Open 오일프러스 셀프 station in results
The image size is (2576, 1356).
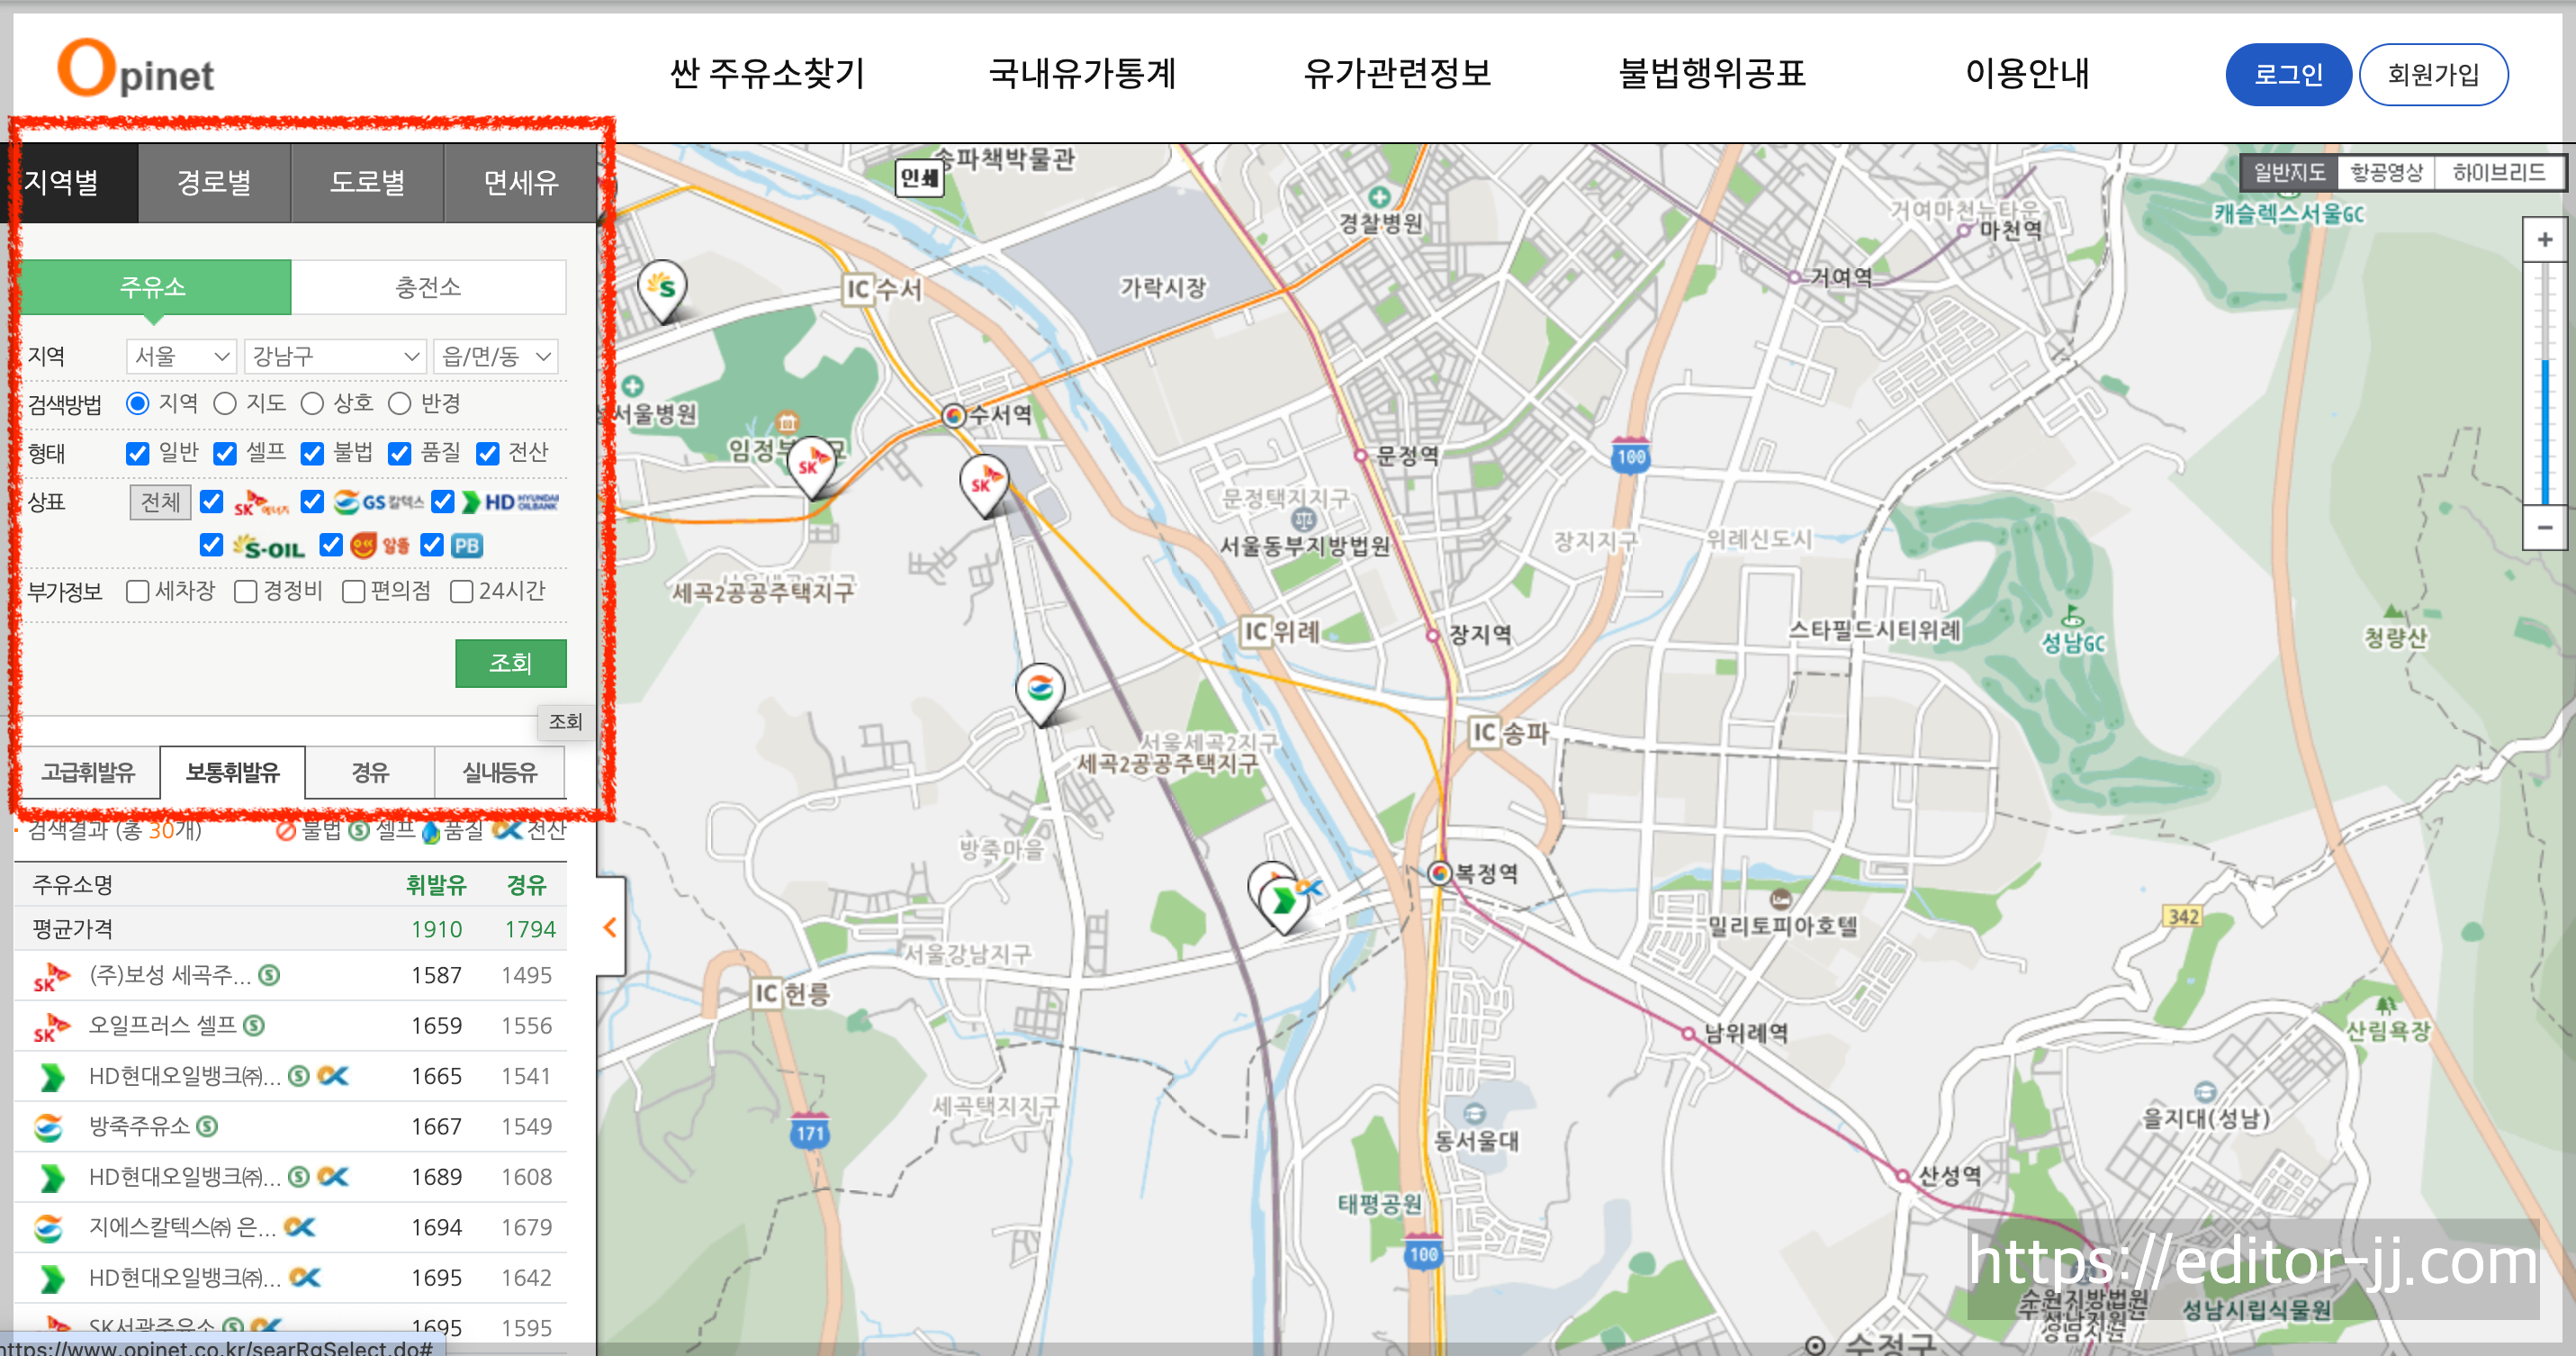click(x=163, y=1025)
